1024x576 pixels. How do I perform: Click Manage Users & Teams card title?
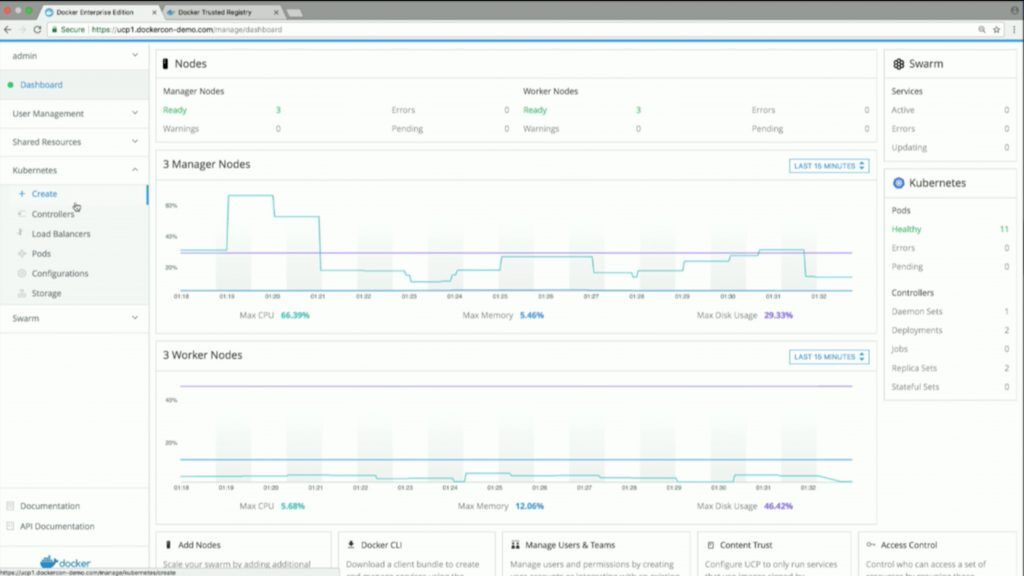(x=570, y=545)
